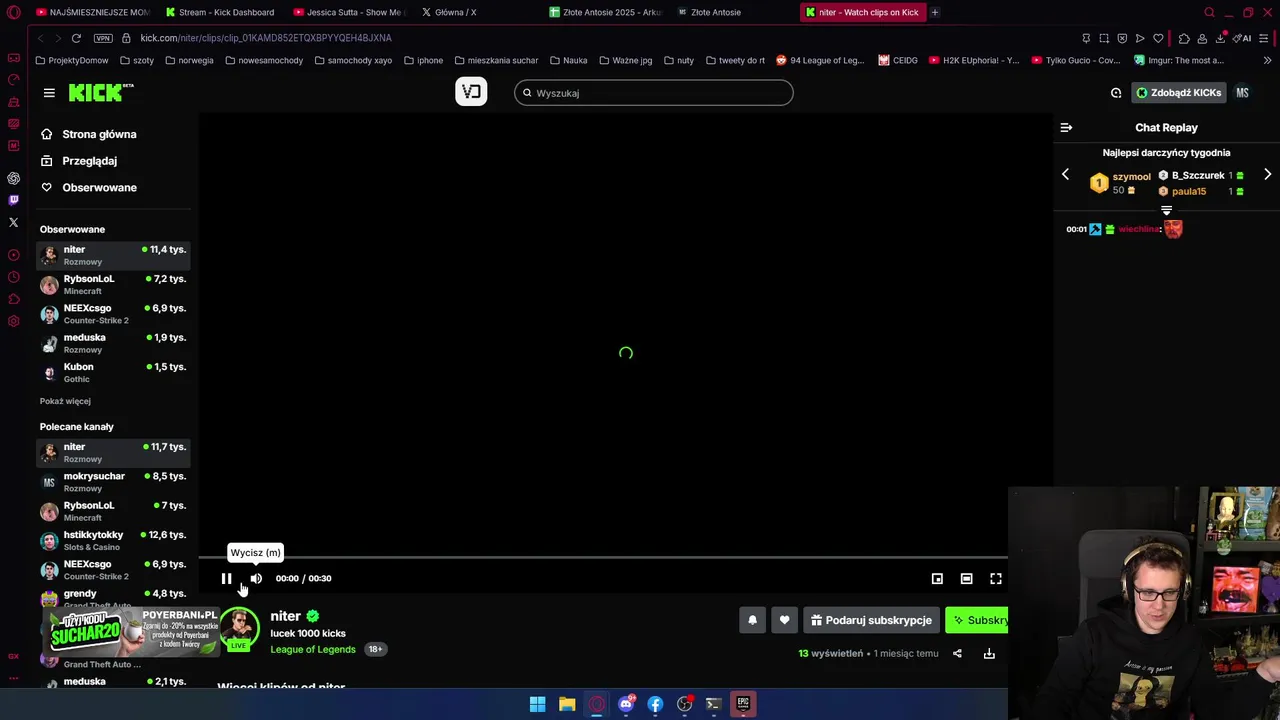Pause the clip with the pause button

[226, 578]
